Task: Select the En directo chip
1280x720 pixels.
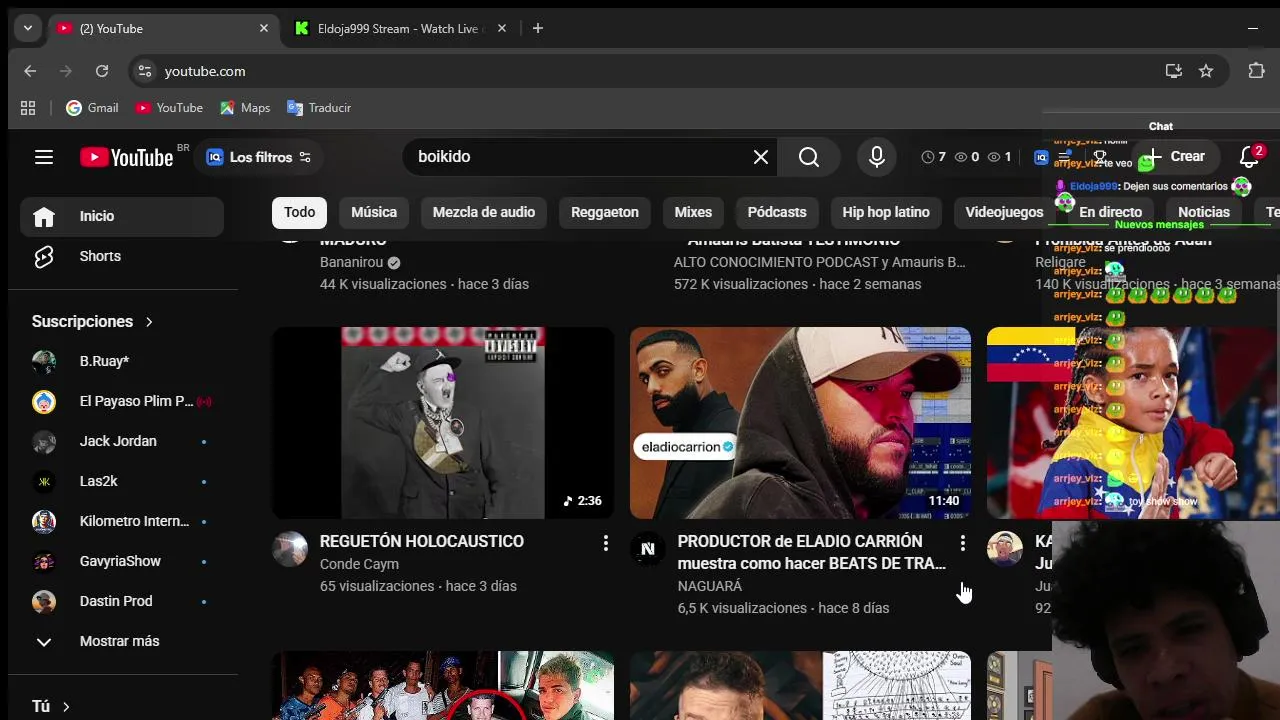Action: coord(1110,212)
